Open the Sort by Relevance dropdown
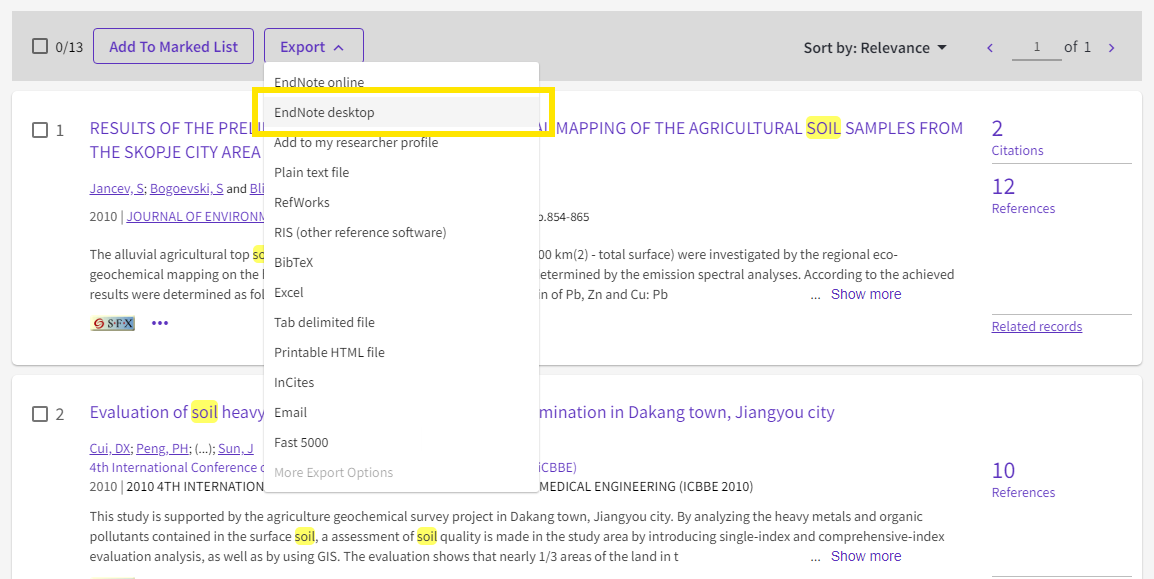Viewport: 1154px width, 579px height. pos(874,47)
